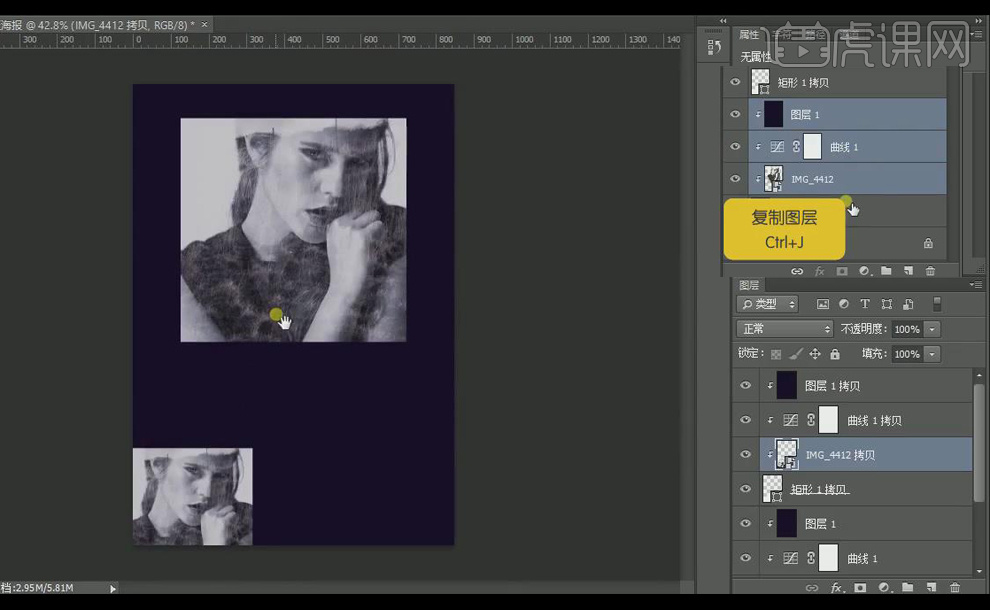
Task: Hide the IMG_4412 拷贝 layer
Action: pyautogui.click(x=745, y=455)
